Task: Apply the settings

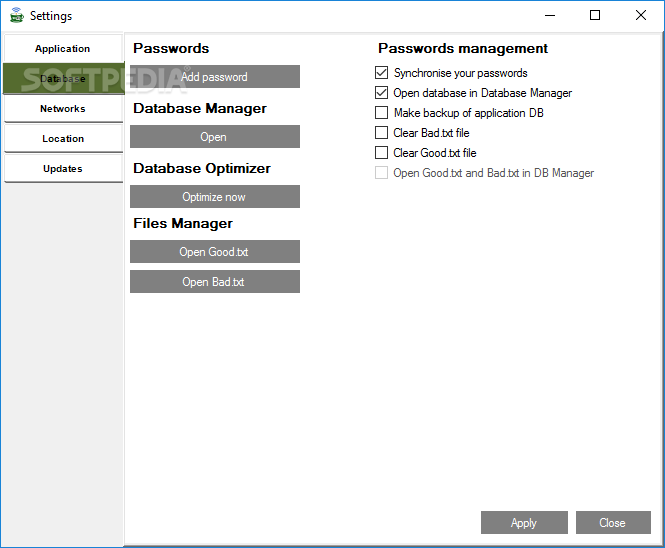Action: [524, 523]
